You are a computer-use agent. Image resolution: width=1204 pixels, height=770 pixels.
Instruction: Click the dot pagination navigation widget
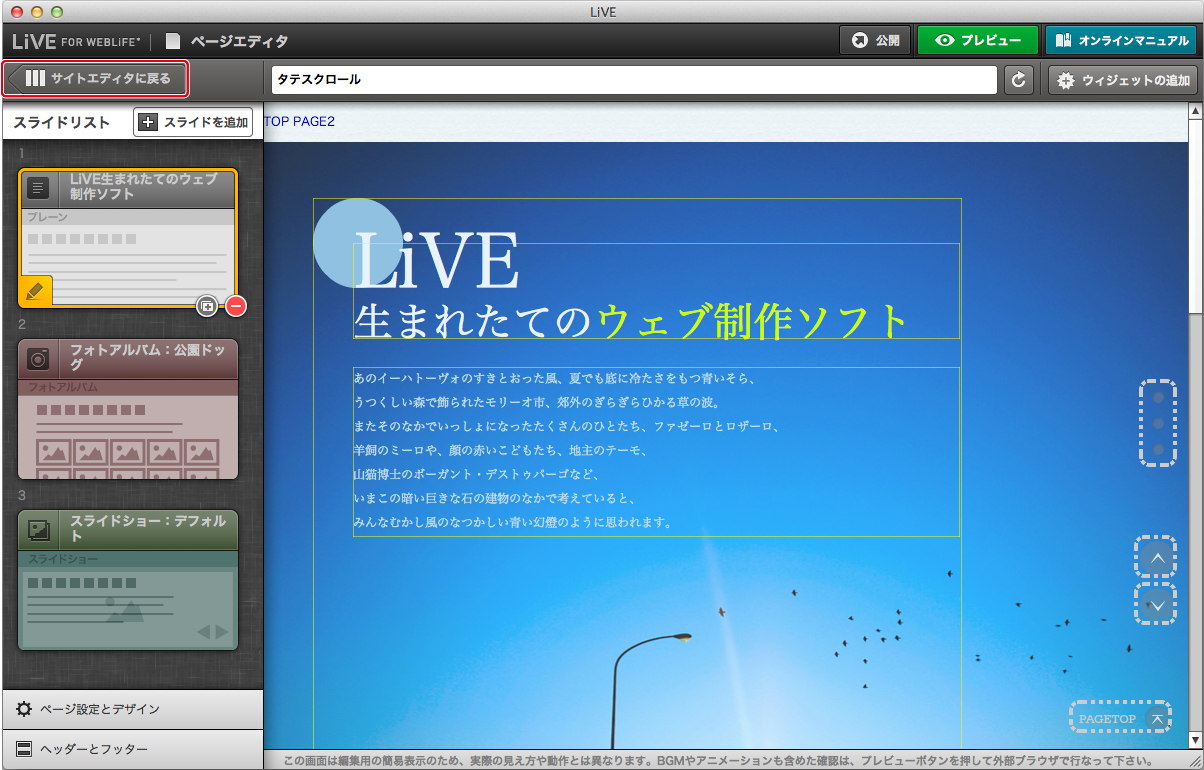tap(1158, 423)
